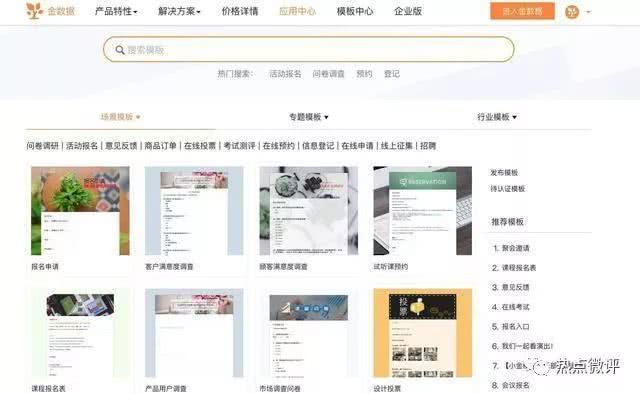Filter by 线上征集 category
Screen dimensions: 640x394
coord(397,146)
